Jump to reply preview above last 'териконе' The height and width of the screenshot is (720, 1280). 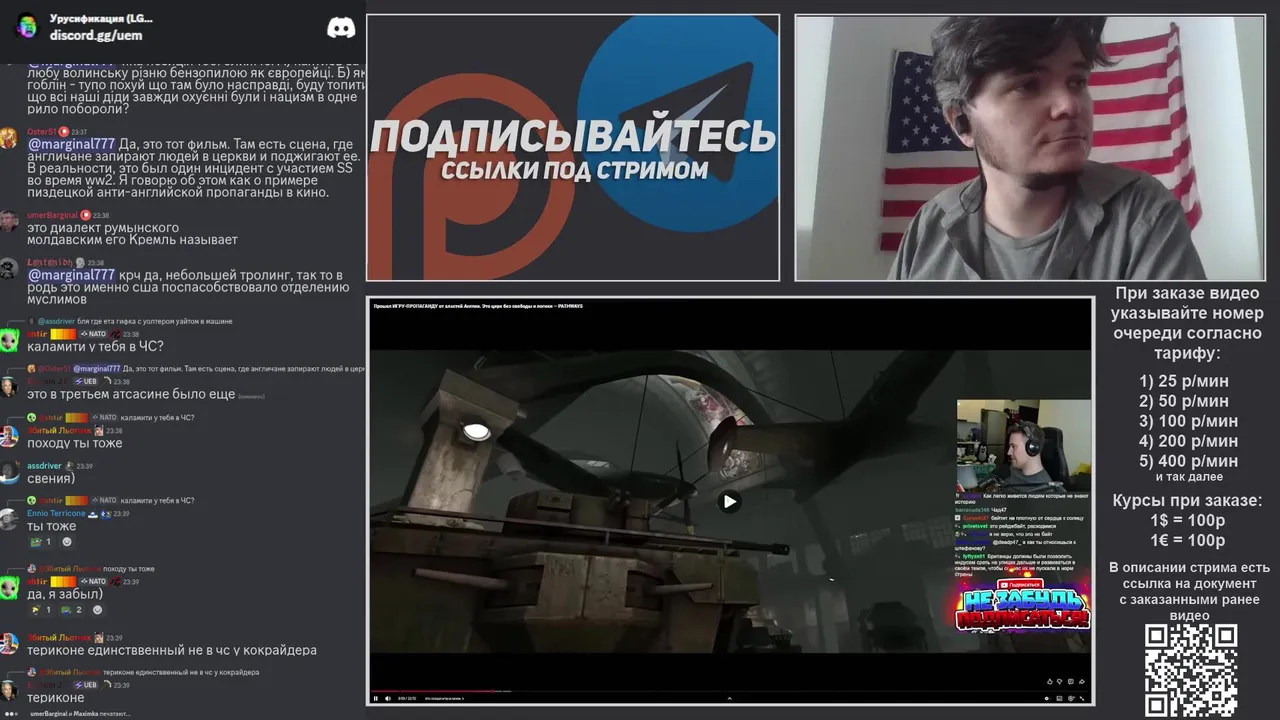[143, 672]
